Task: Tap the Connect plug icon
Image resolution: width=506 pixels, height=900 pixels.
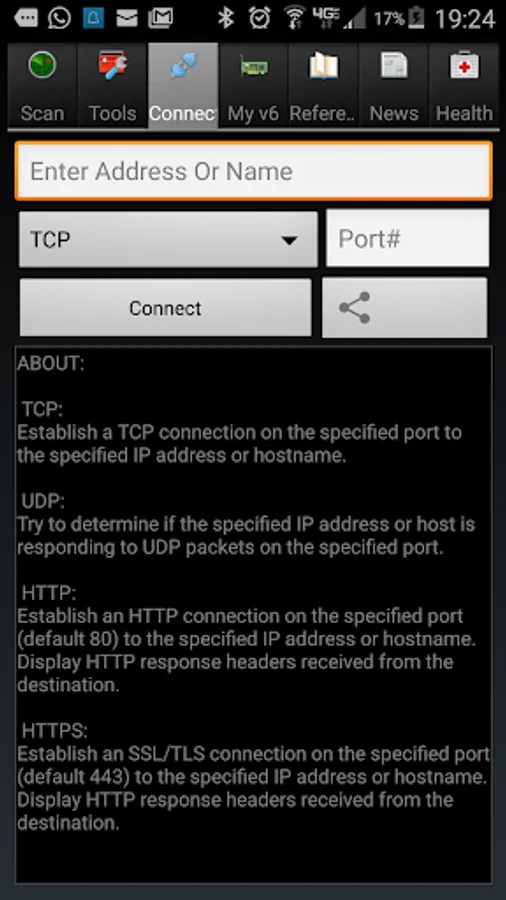Action: click(x=183, y=67)
